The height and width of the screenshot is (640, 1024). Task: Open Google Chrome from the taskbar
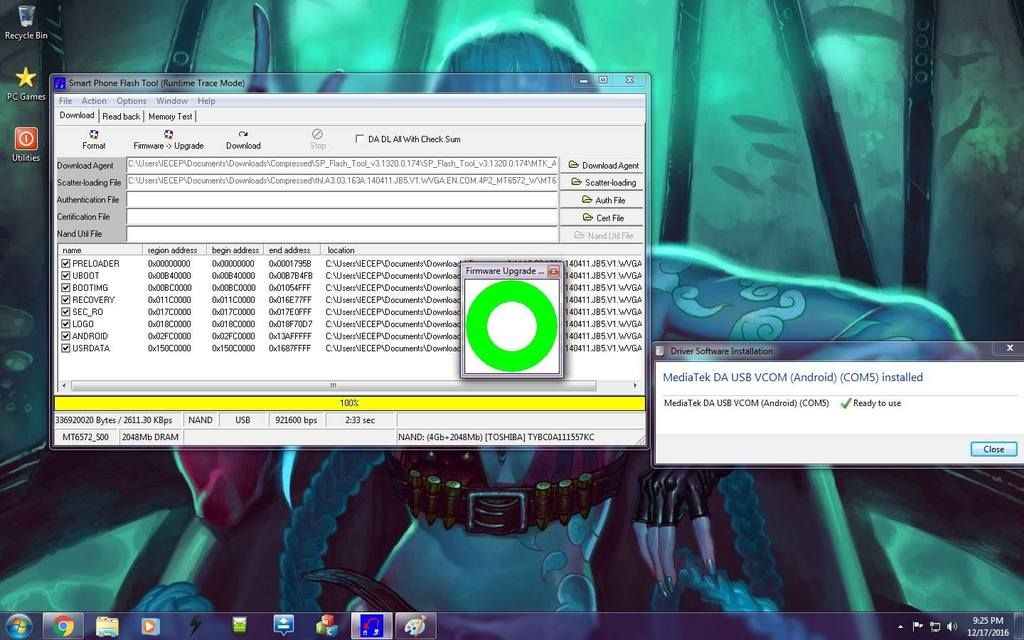pyautogui.click(x=63, y=626)
